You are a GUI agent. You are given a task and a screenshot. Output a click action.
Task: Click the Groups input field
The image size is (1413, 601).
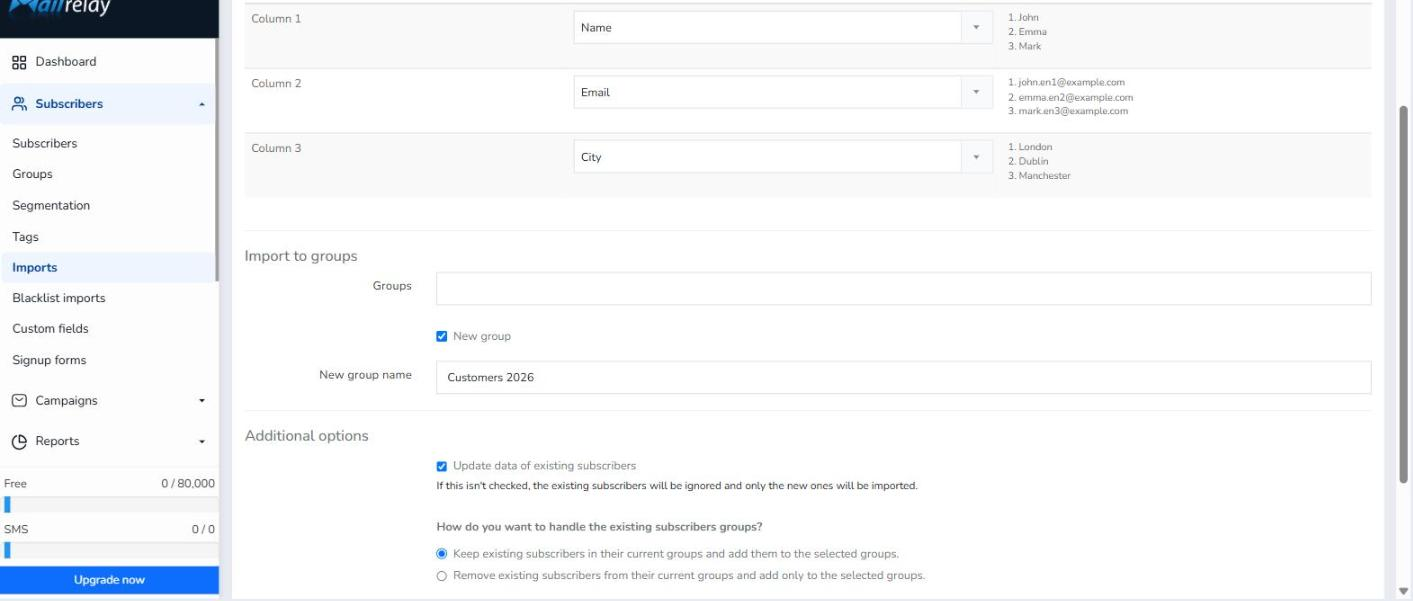tap(903, 288)
